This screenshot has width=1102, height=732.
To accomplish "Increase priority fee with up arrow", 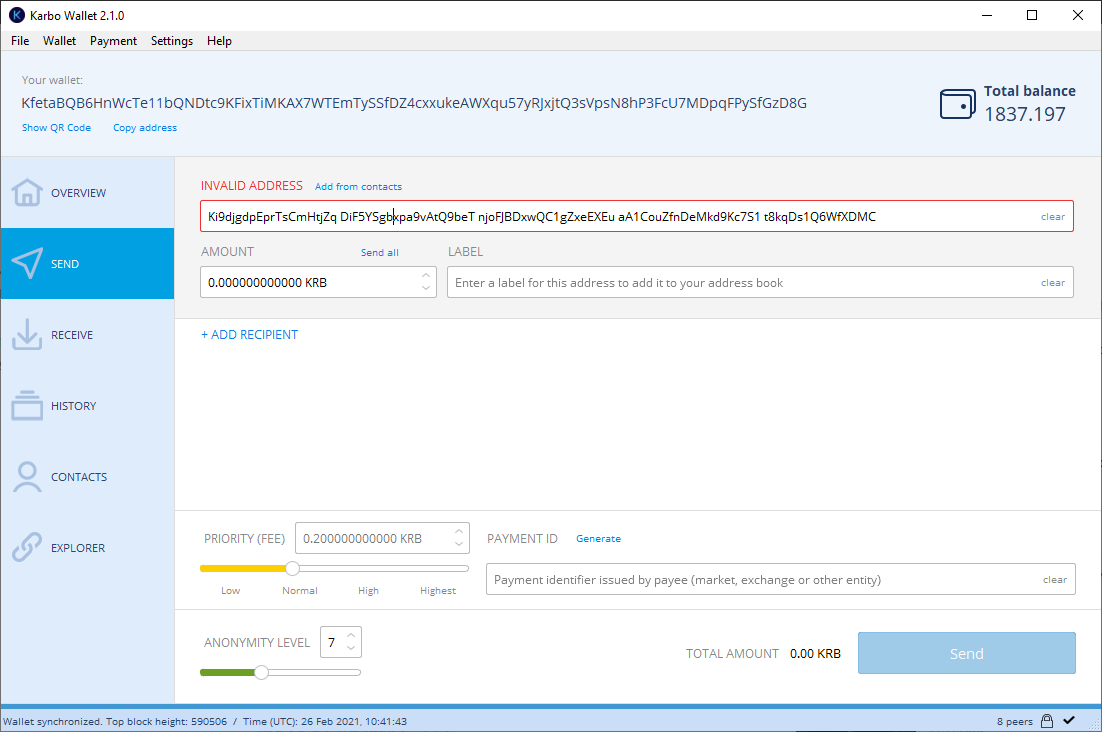I will [x=459, y=532].
